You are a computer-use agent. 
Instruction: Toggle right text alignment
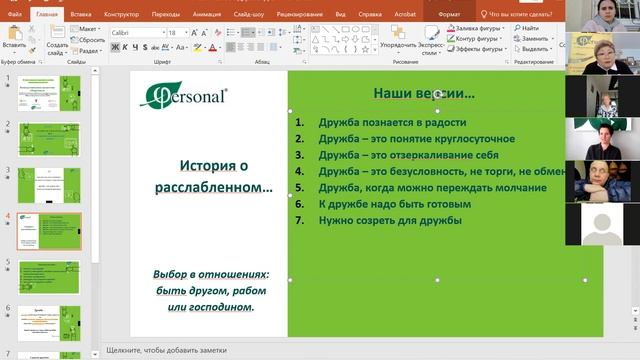tap(250, 47)
